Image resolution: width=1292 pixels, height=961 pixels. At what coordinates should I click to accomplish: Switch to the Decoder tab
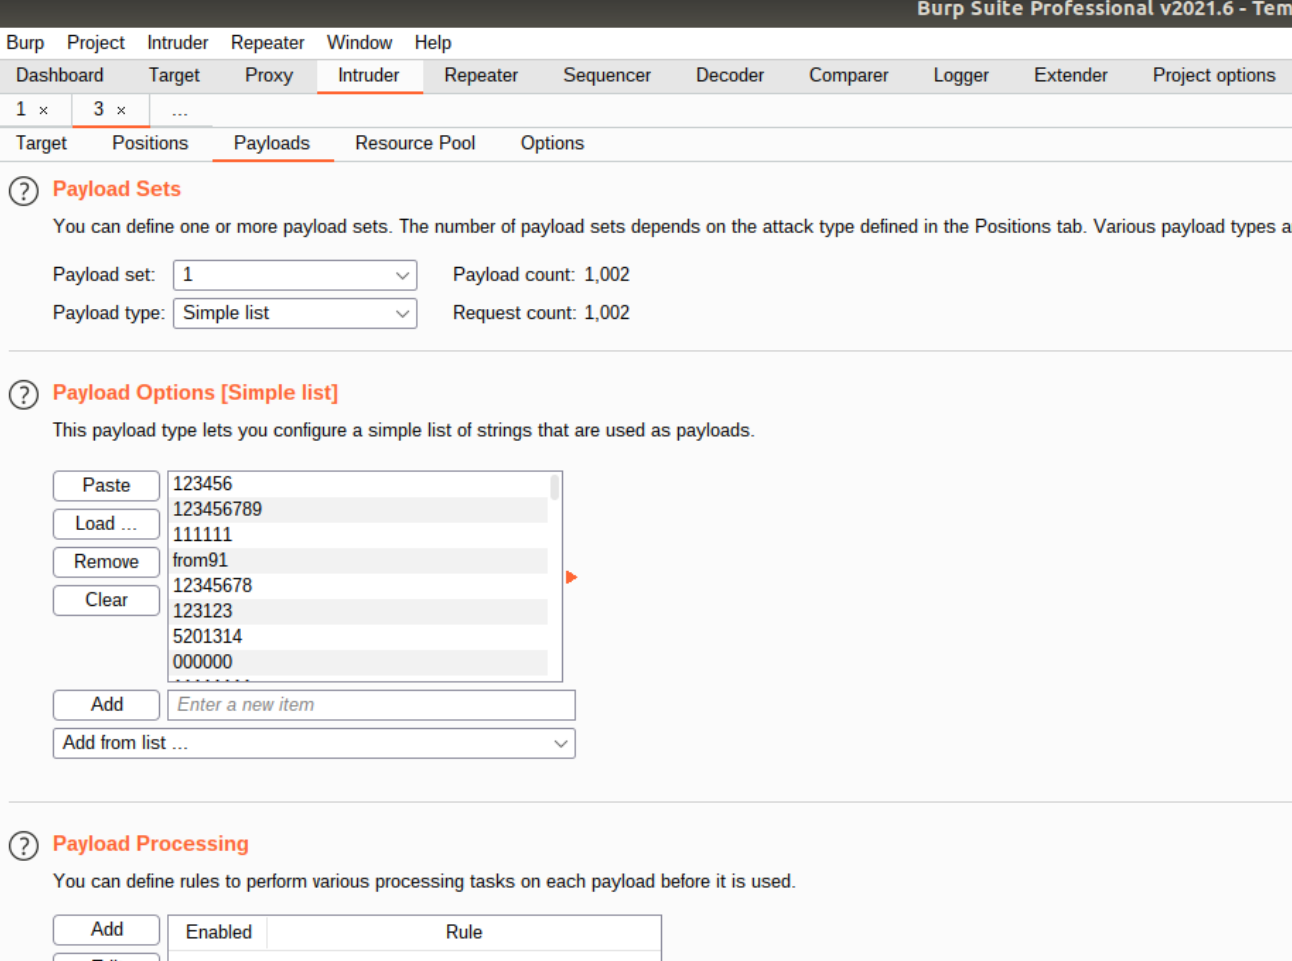(x=730, y=76)
